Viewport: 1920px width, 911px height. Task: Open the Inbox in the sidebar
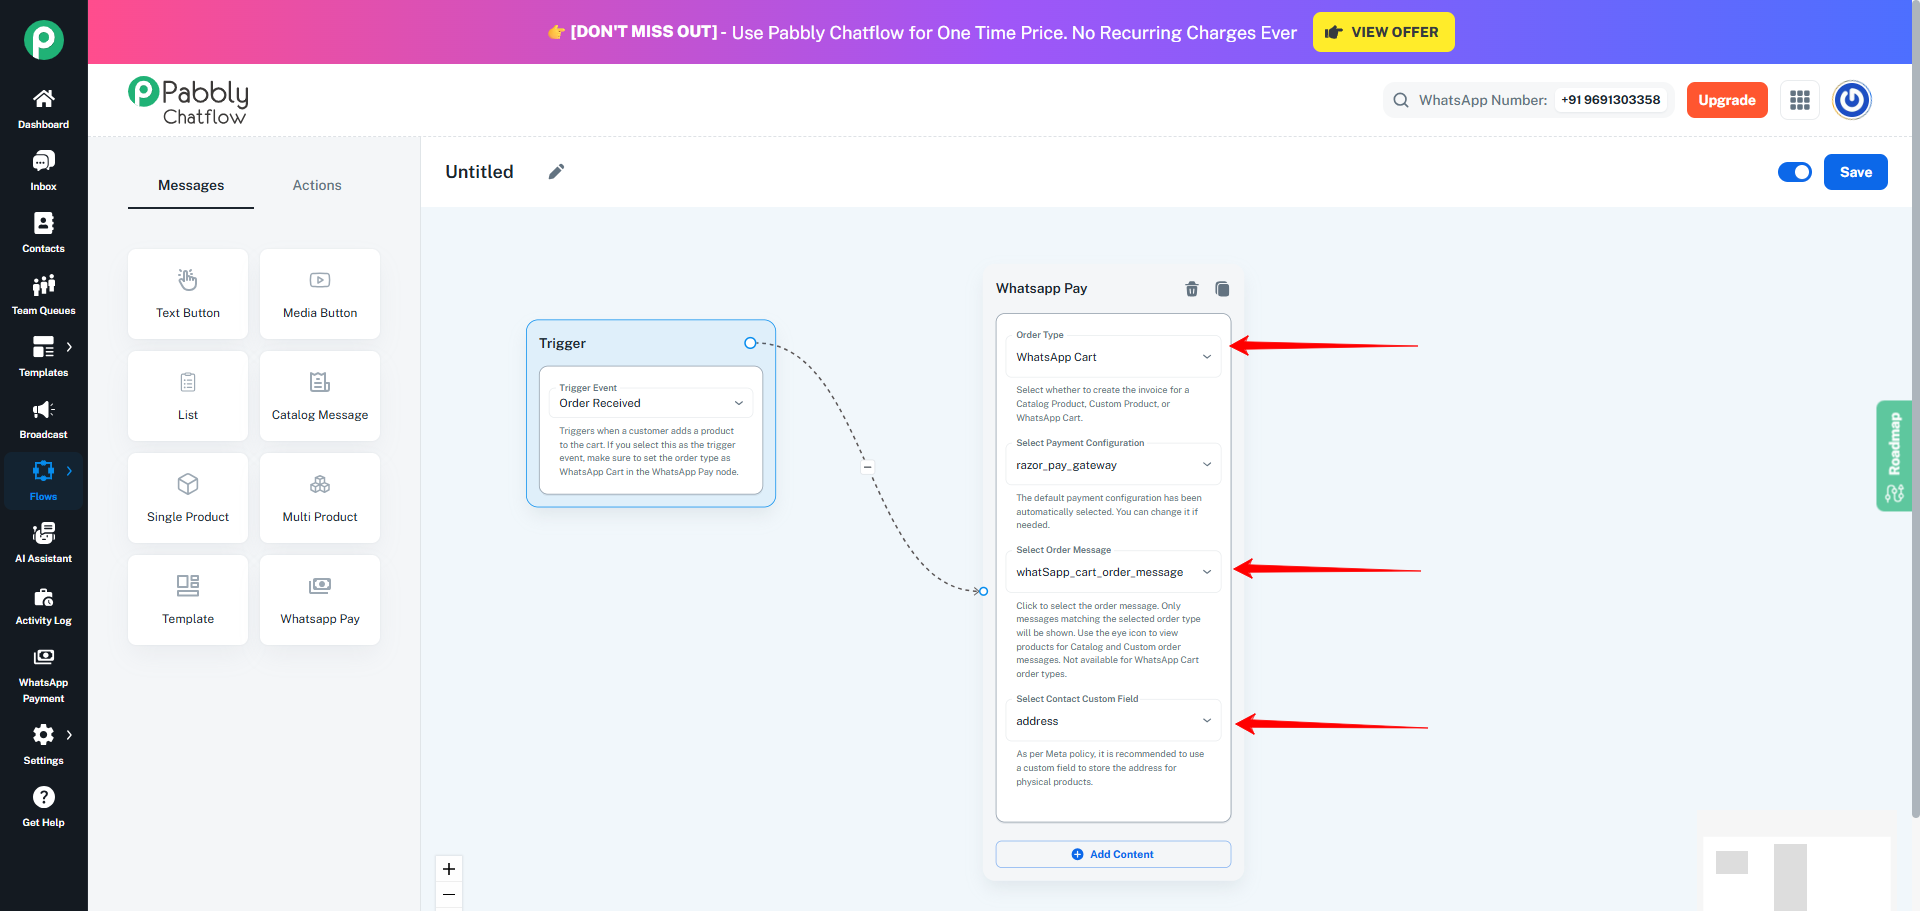43,172
